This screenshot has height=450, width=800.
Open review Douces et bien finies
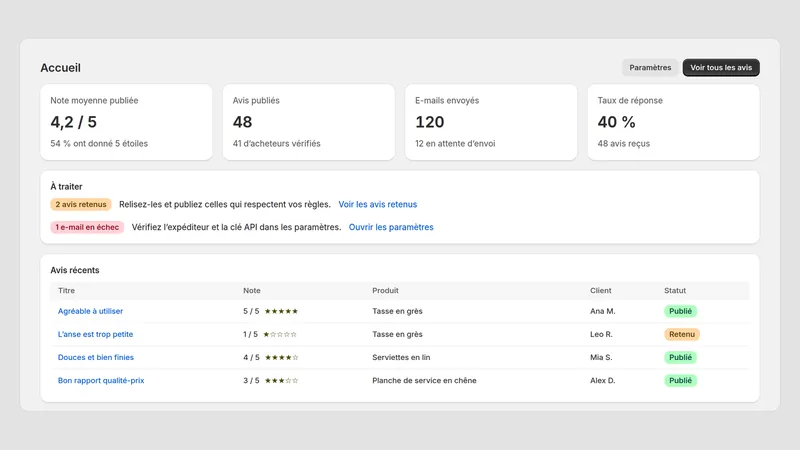pyautogui.click(x=96, y=357)
